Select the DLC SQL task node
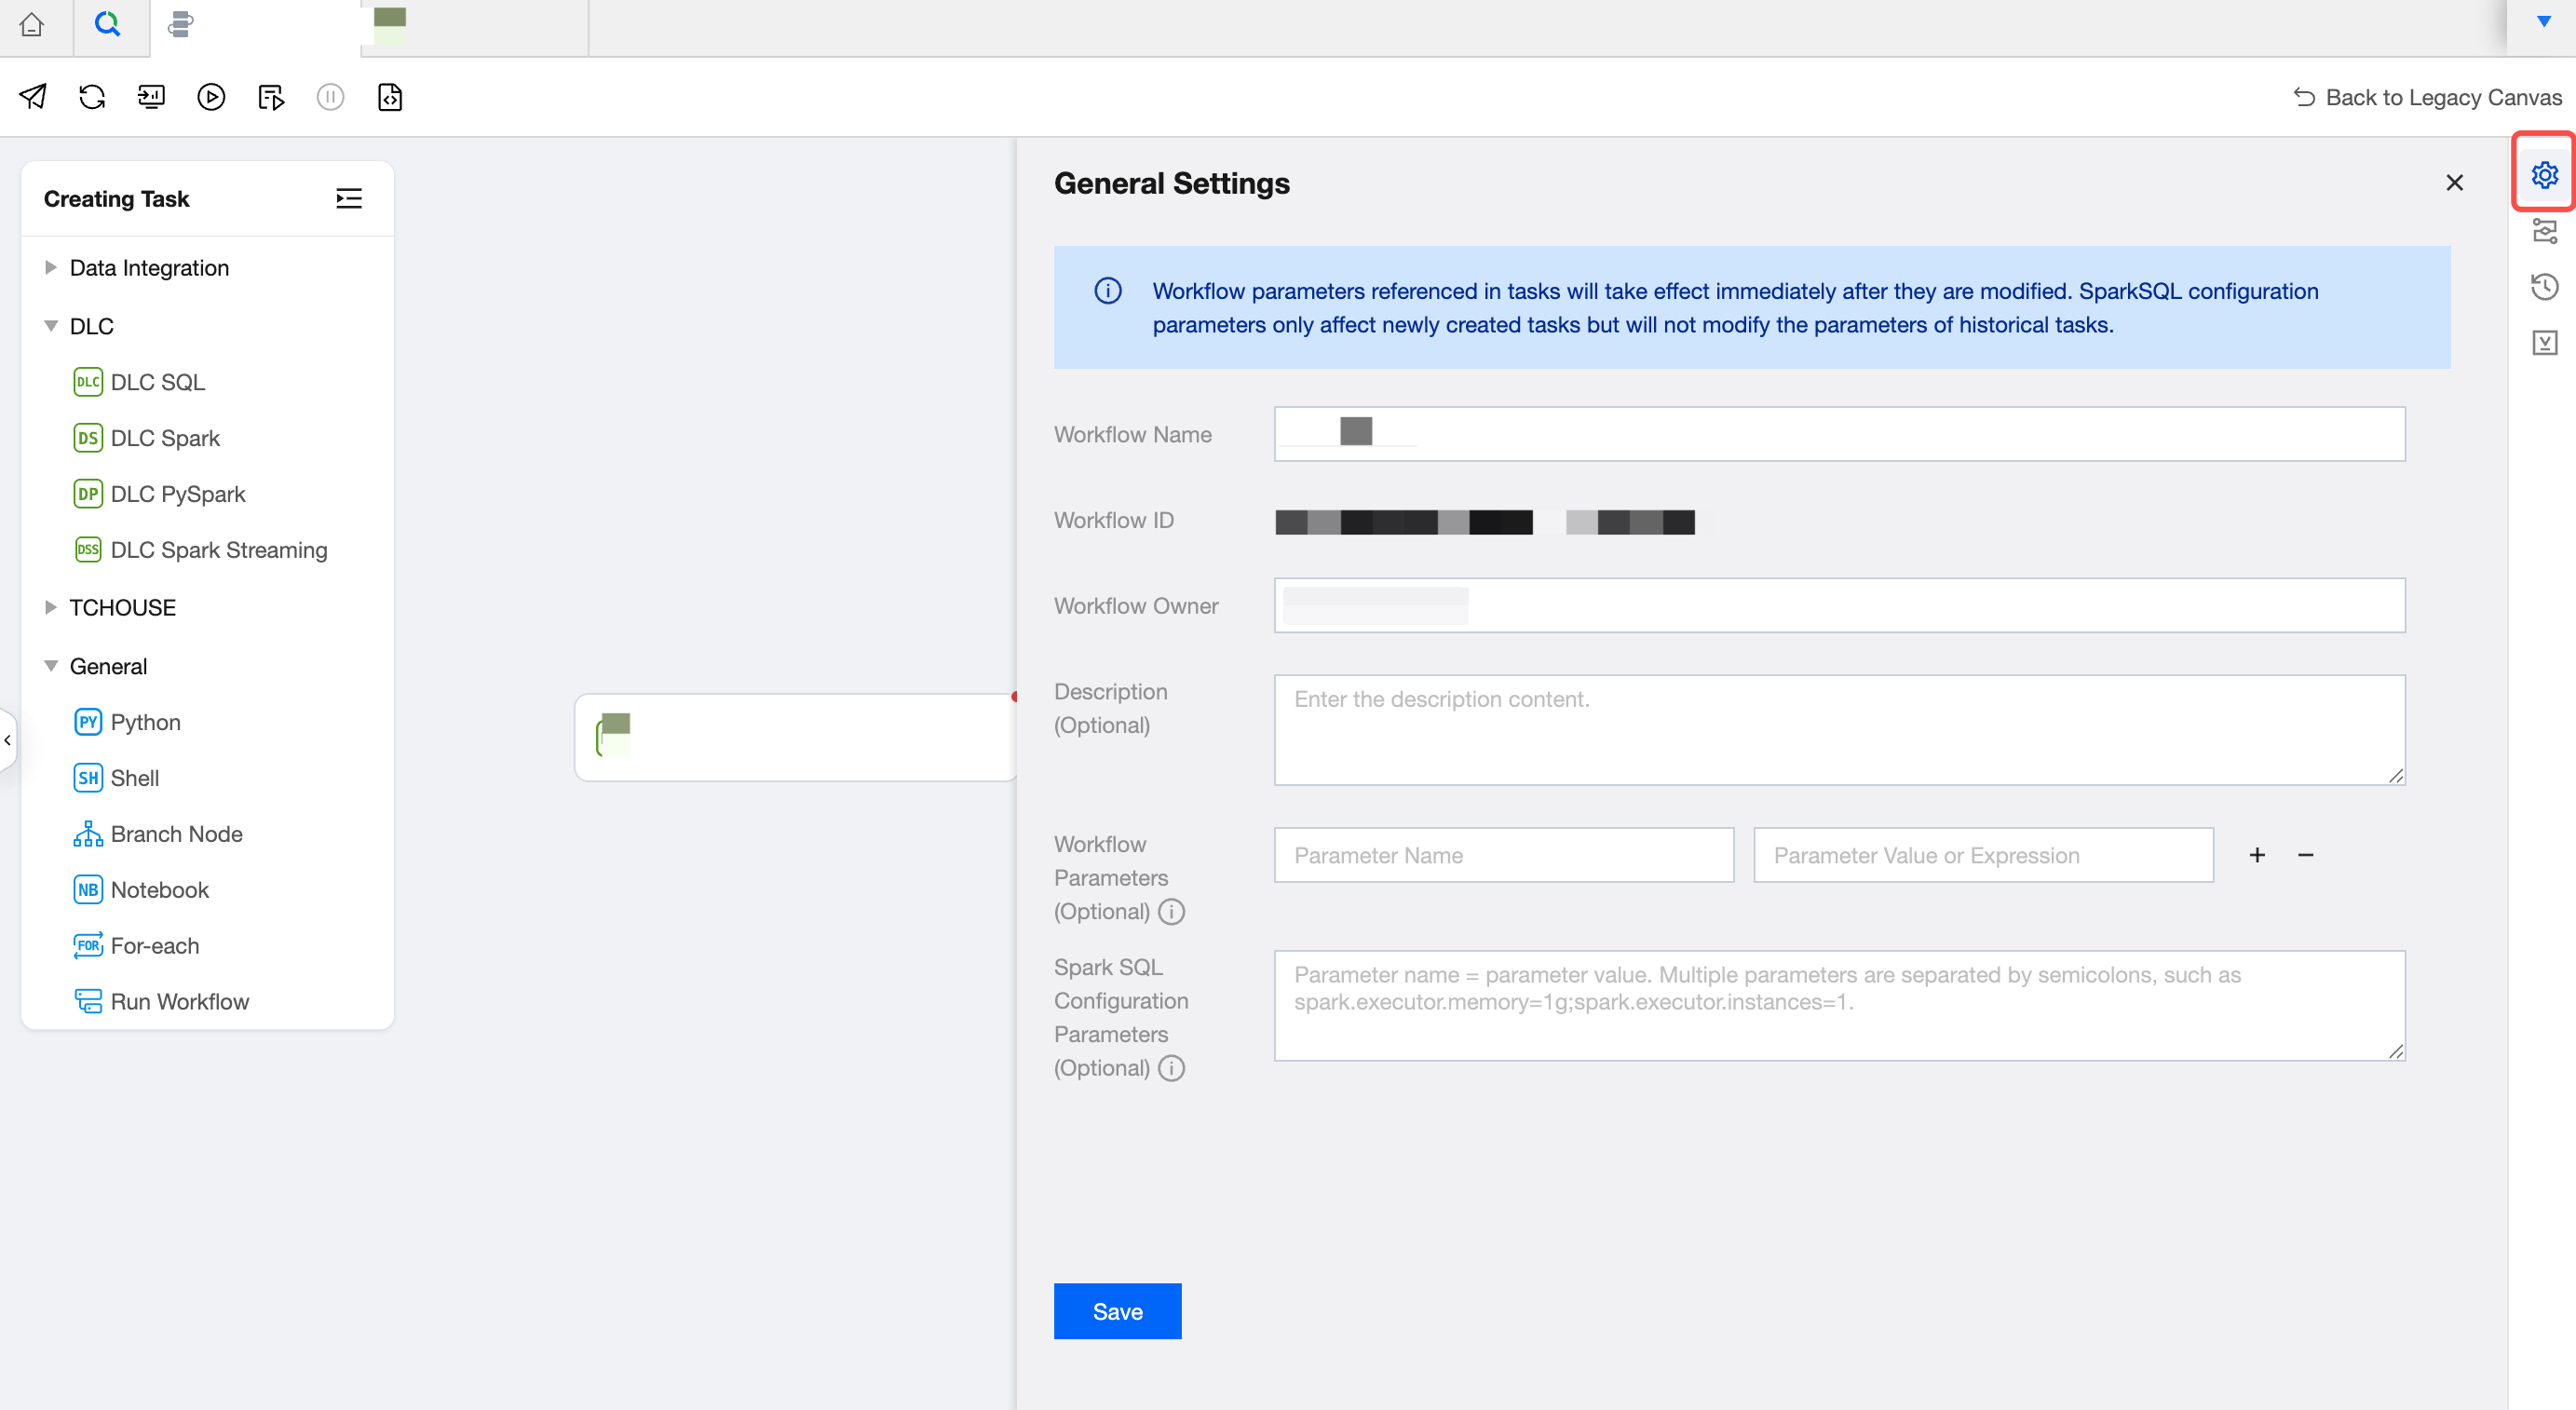The height and width of the screenshot is (1410, 2576). (x=157, y=382)
